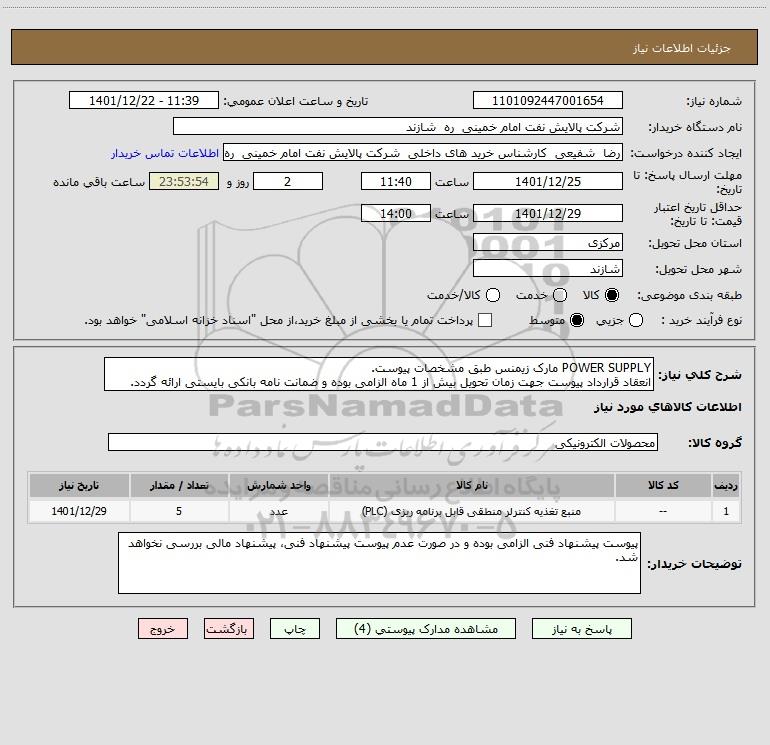The height and width of the screenshot is (745, 770).
Task: Click the deadline time field 11:40
Action: 396,181
